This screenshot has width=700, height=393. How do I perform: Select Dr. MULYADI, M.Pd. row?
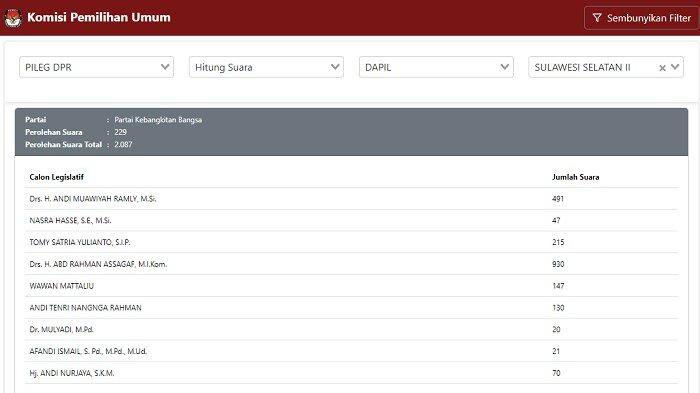(352, 329)
